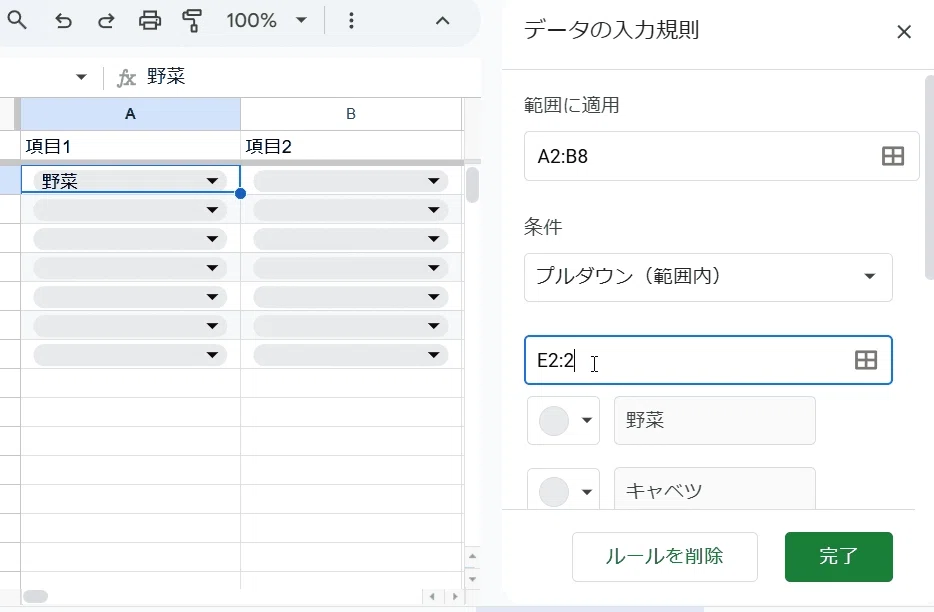Open the last dropdown in column A

(x=212, y=355)
